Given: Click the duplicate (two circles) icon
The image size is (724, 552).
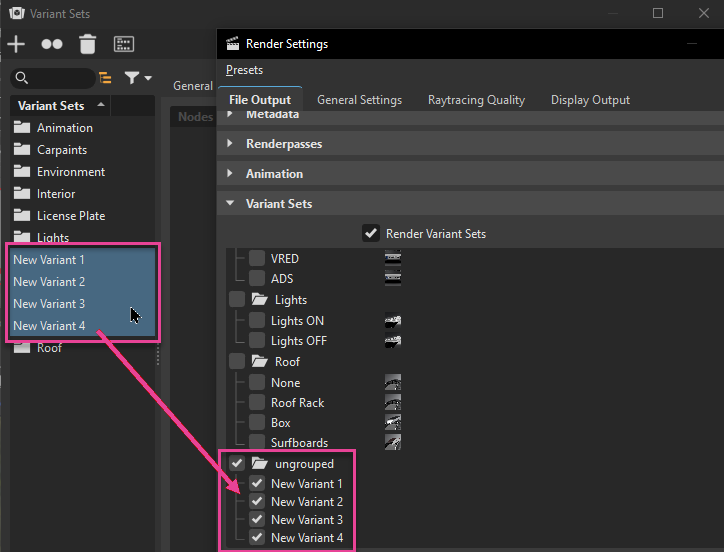Looking at the screenshot, I should tap(52, 44).
